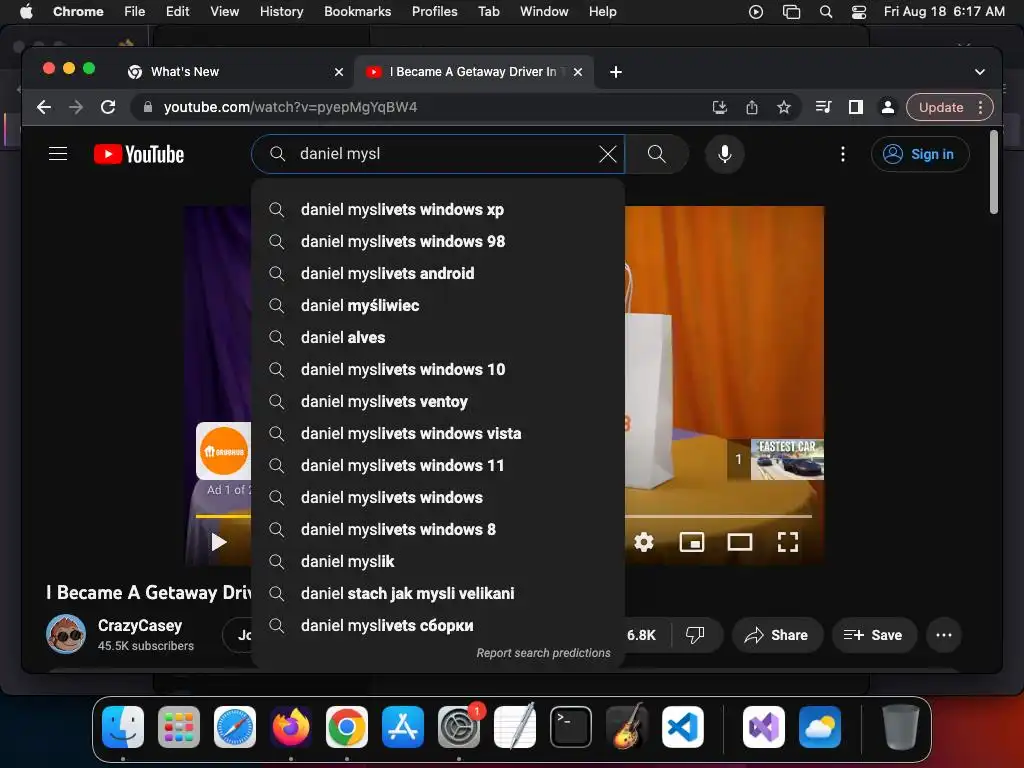
Task: Enable miniplayer mode
Action: point(692,542)
